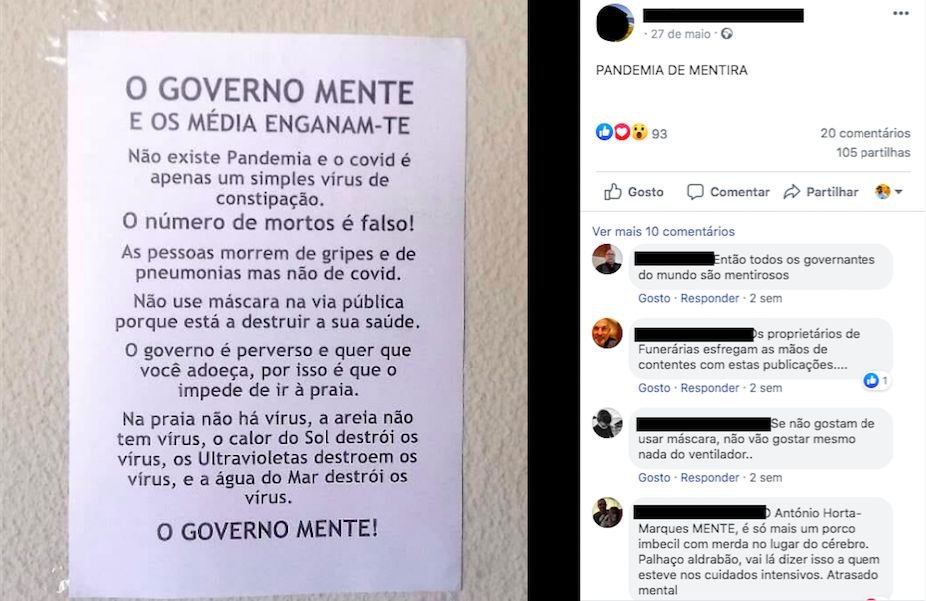The width and height of the screenshot is (926, 601).
Task: Click the thumbs-up Gosto icon
Action: click(613, 191)
